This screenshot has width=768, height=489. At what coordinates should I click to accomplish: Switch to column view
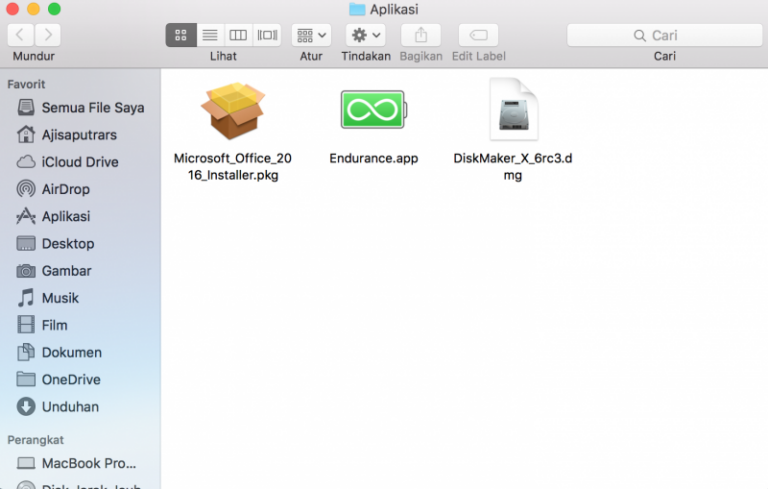(x=239, y=35)
